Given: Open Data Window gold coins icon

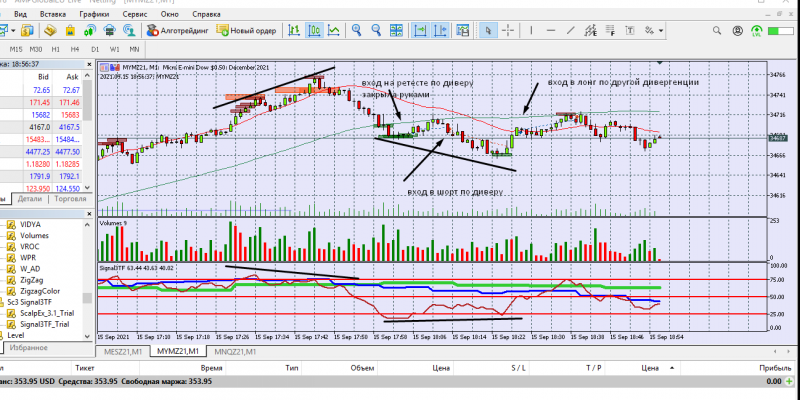Looking at the screenshot, I should tap(49, 30).
